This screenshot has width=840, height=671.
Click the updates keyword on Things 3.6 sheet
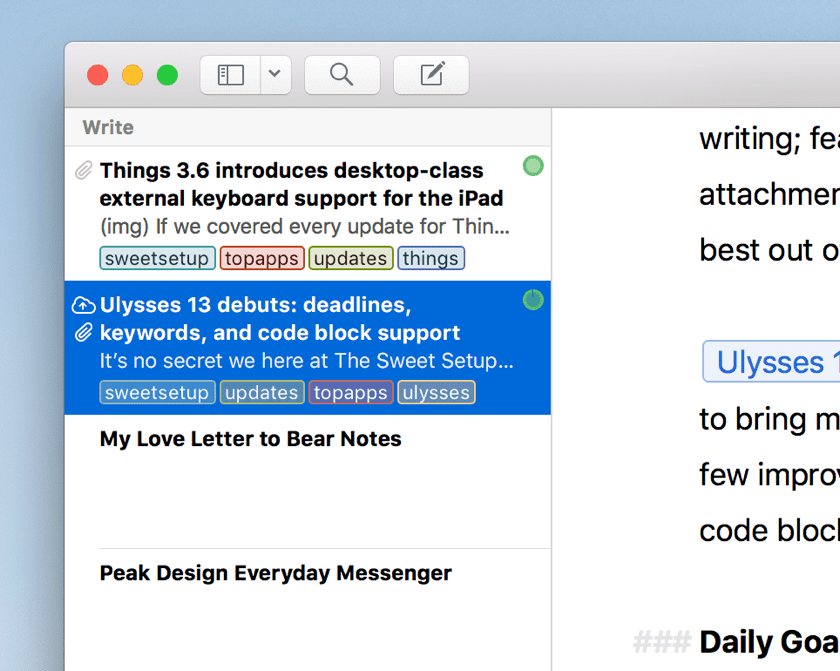pyautogui.click(x=351, y=258)
